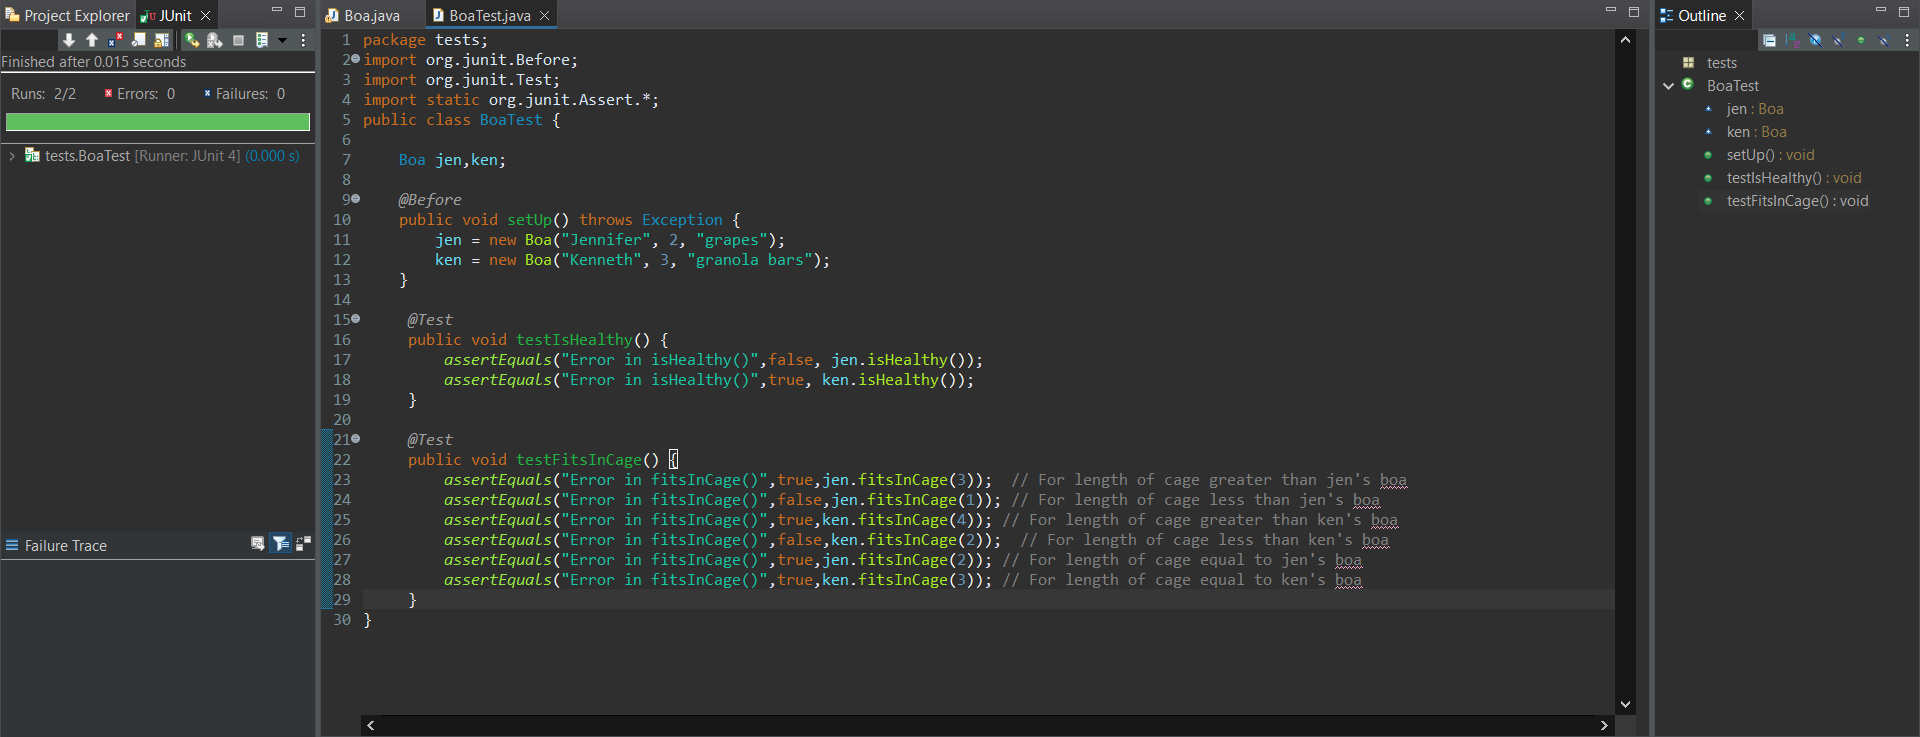Screen dimensions: 1920x737
Task: Select BoaTest class in Outline
Action: click(x=1732, y=86)
